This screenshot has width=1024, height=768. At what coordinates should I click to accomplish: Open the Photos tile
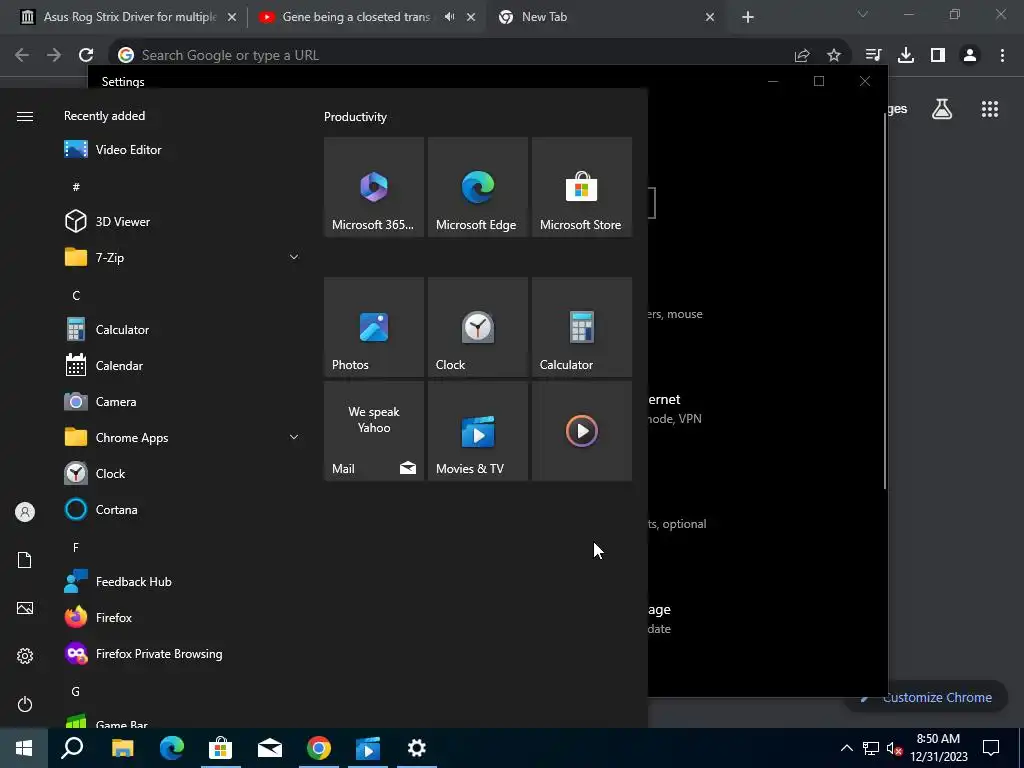point(374,327)
